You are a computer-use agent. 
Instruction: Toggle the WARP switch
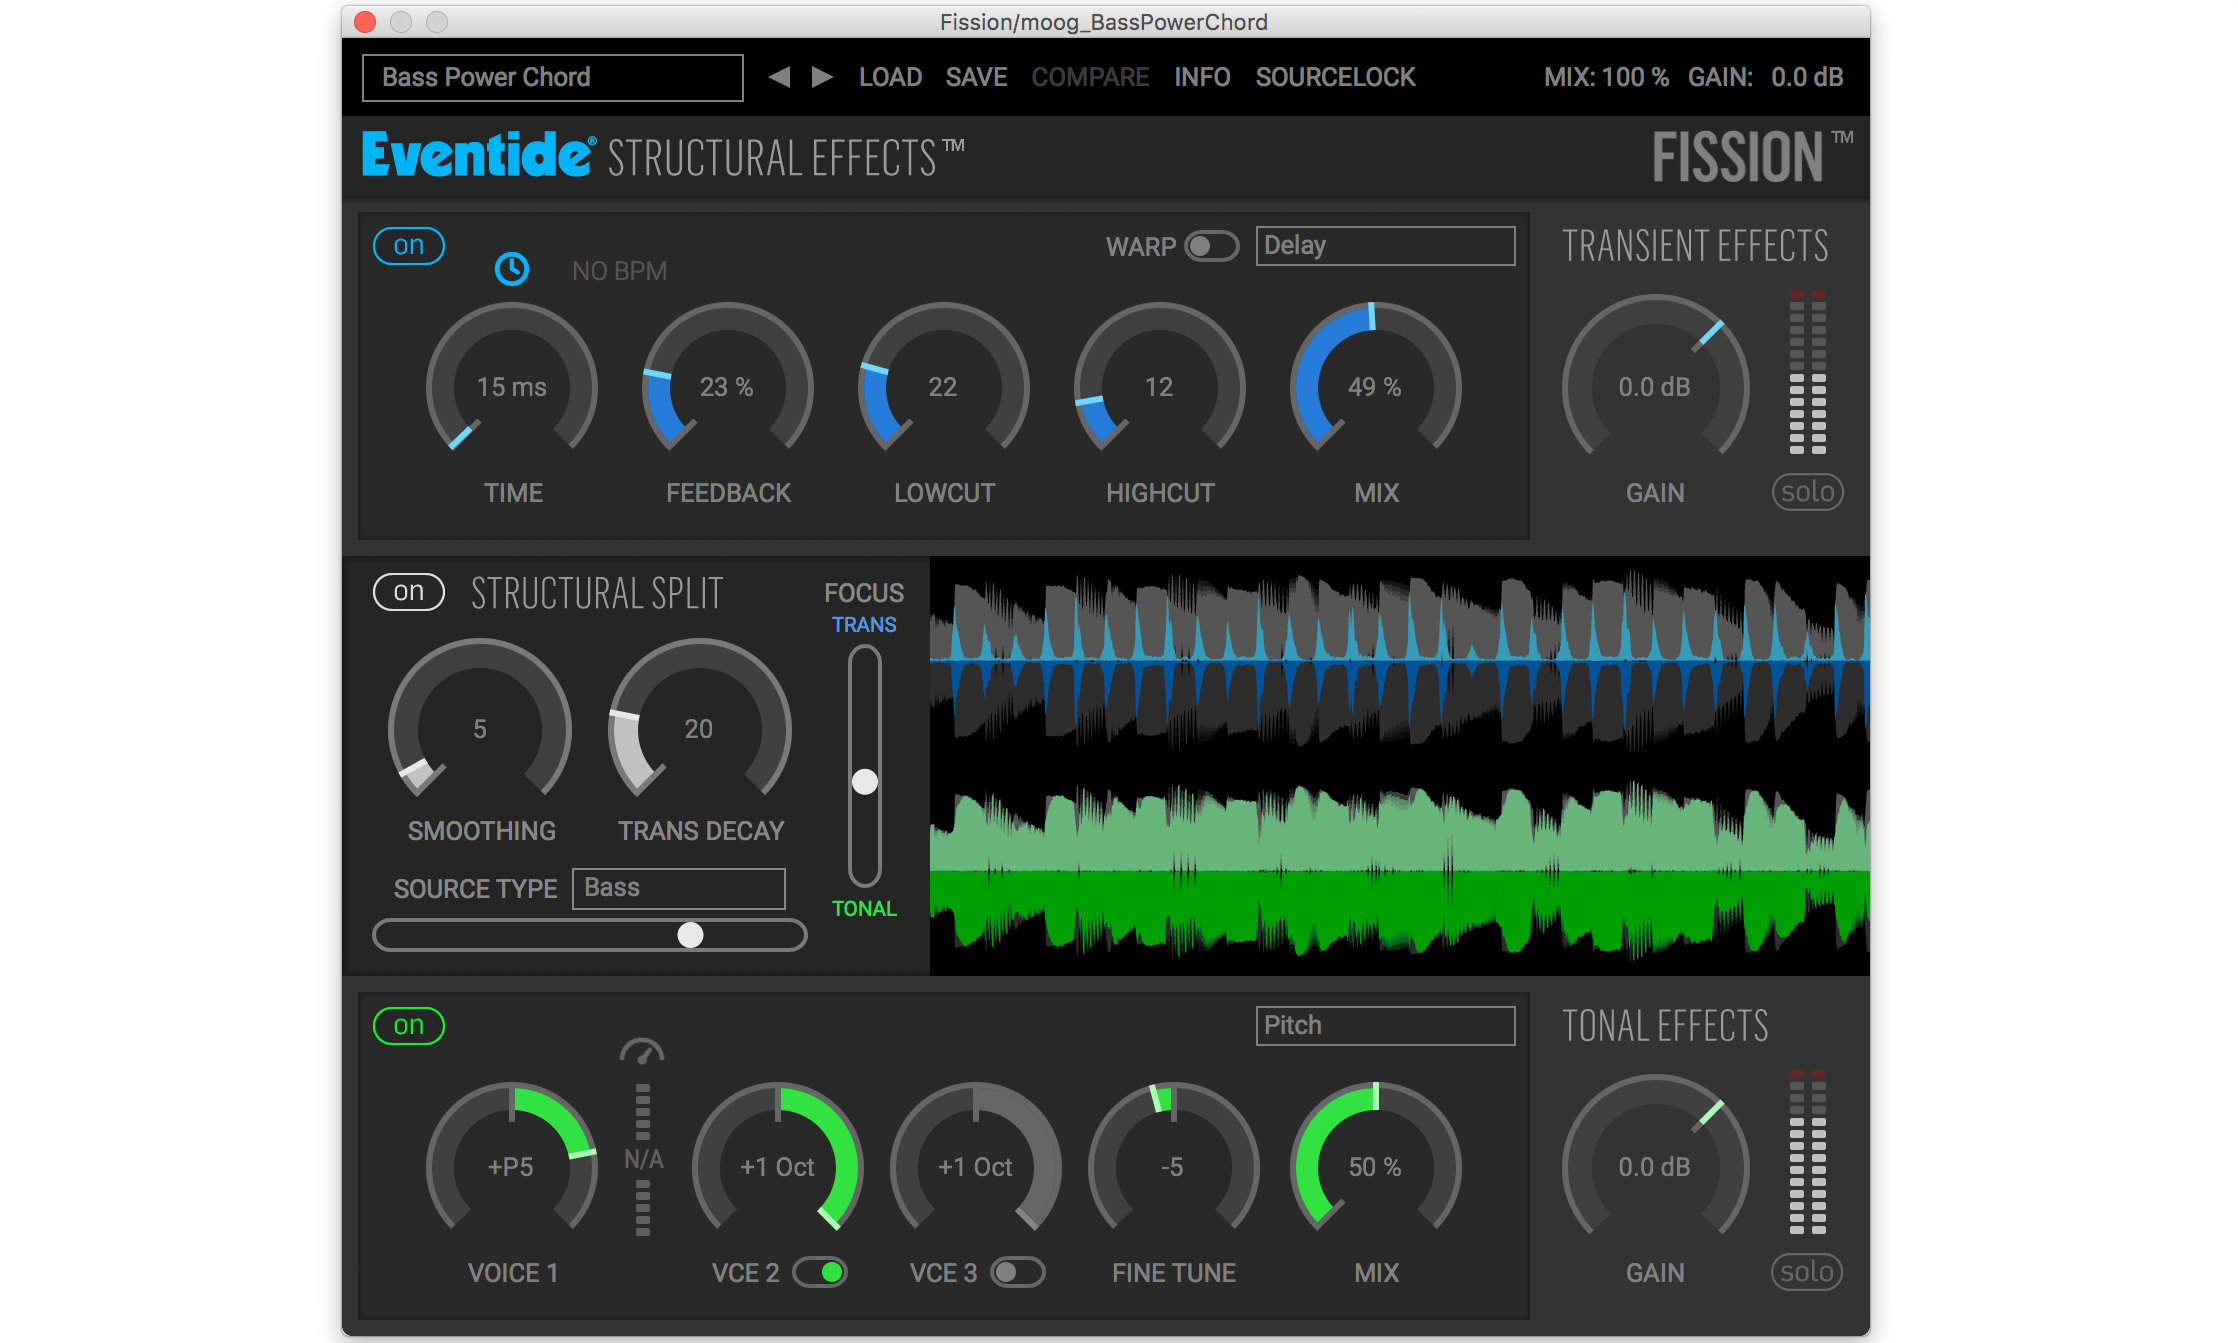point(1211,246)
